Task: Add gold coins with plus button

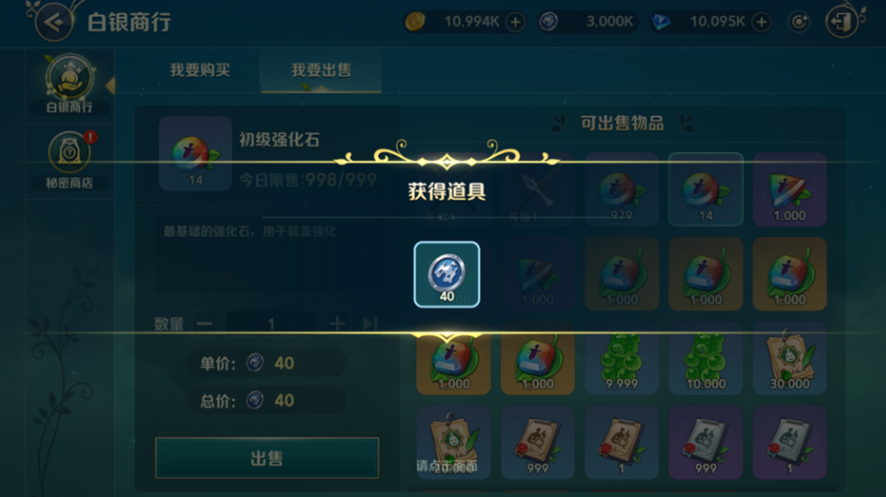Action: click(x=515, y=22)
